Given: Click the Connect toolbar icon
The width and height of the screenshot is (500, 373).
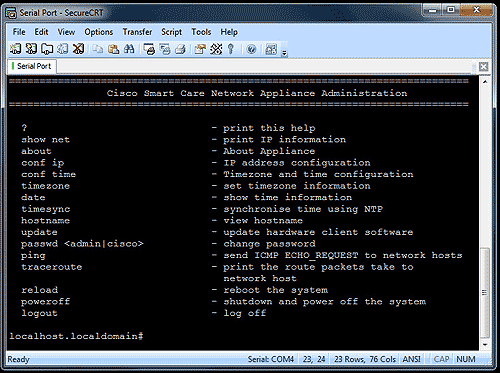Looking at the screenshot, I should [x=15, y=49].
